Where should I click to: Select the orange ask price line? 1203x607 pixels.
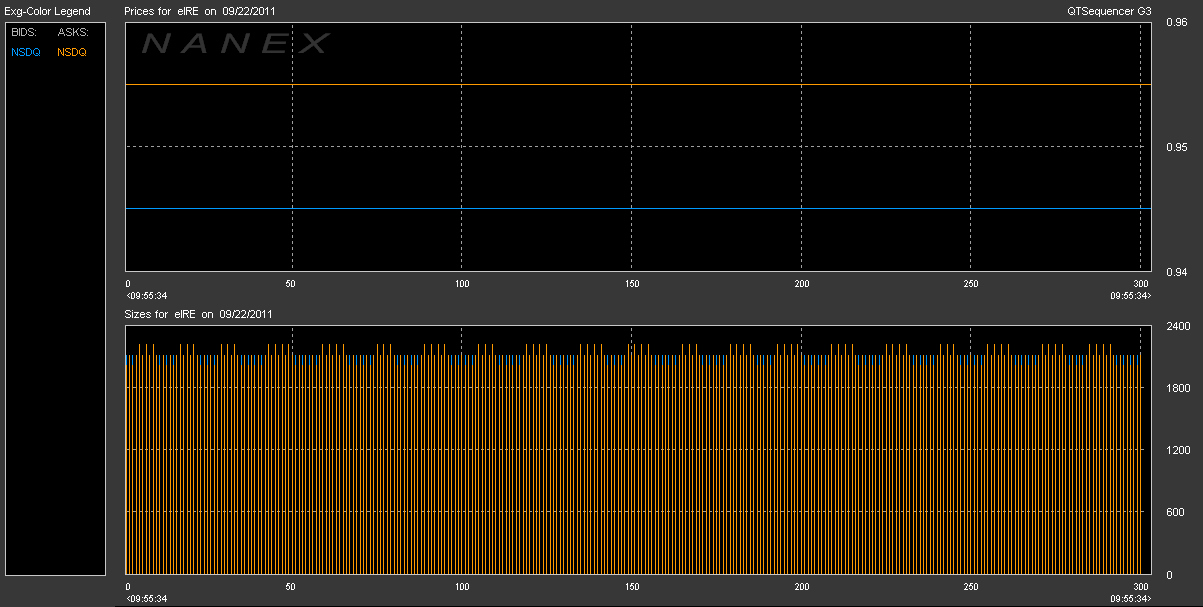click(x=638, y=85)
